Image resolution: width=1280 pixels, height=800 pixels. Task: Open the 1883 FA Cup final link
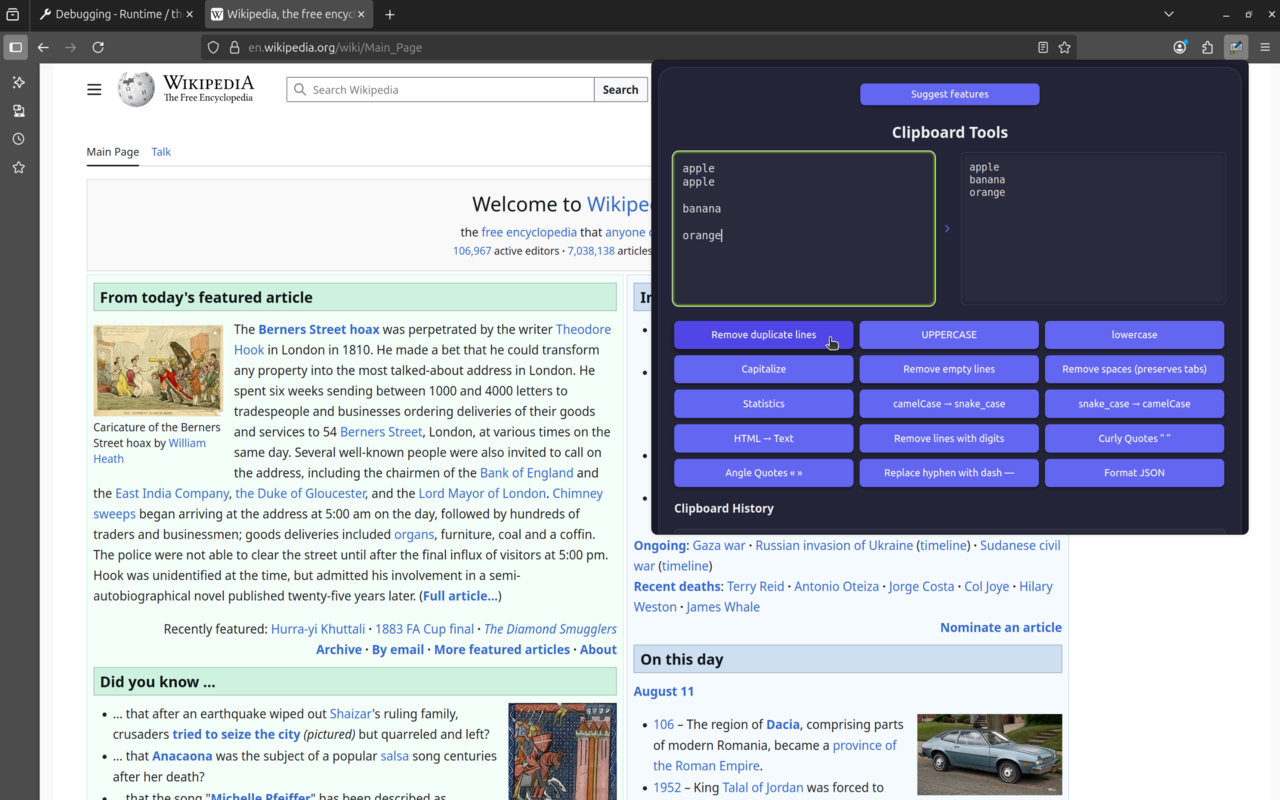pos(424,629)
